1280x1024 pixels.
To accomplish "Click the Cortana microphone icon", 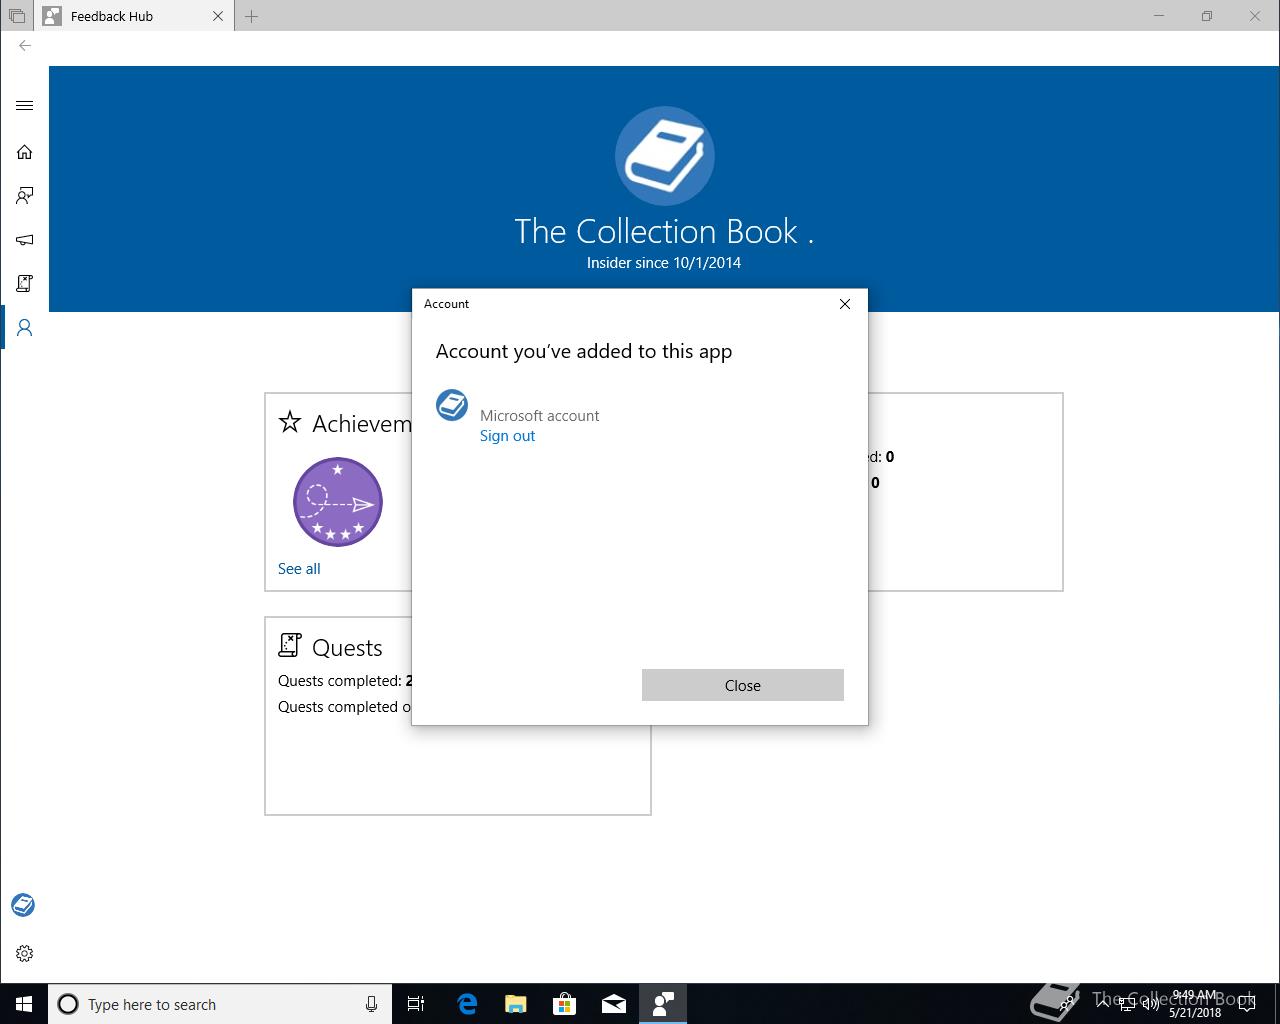I will click(x=371, y=1004).
